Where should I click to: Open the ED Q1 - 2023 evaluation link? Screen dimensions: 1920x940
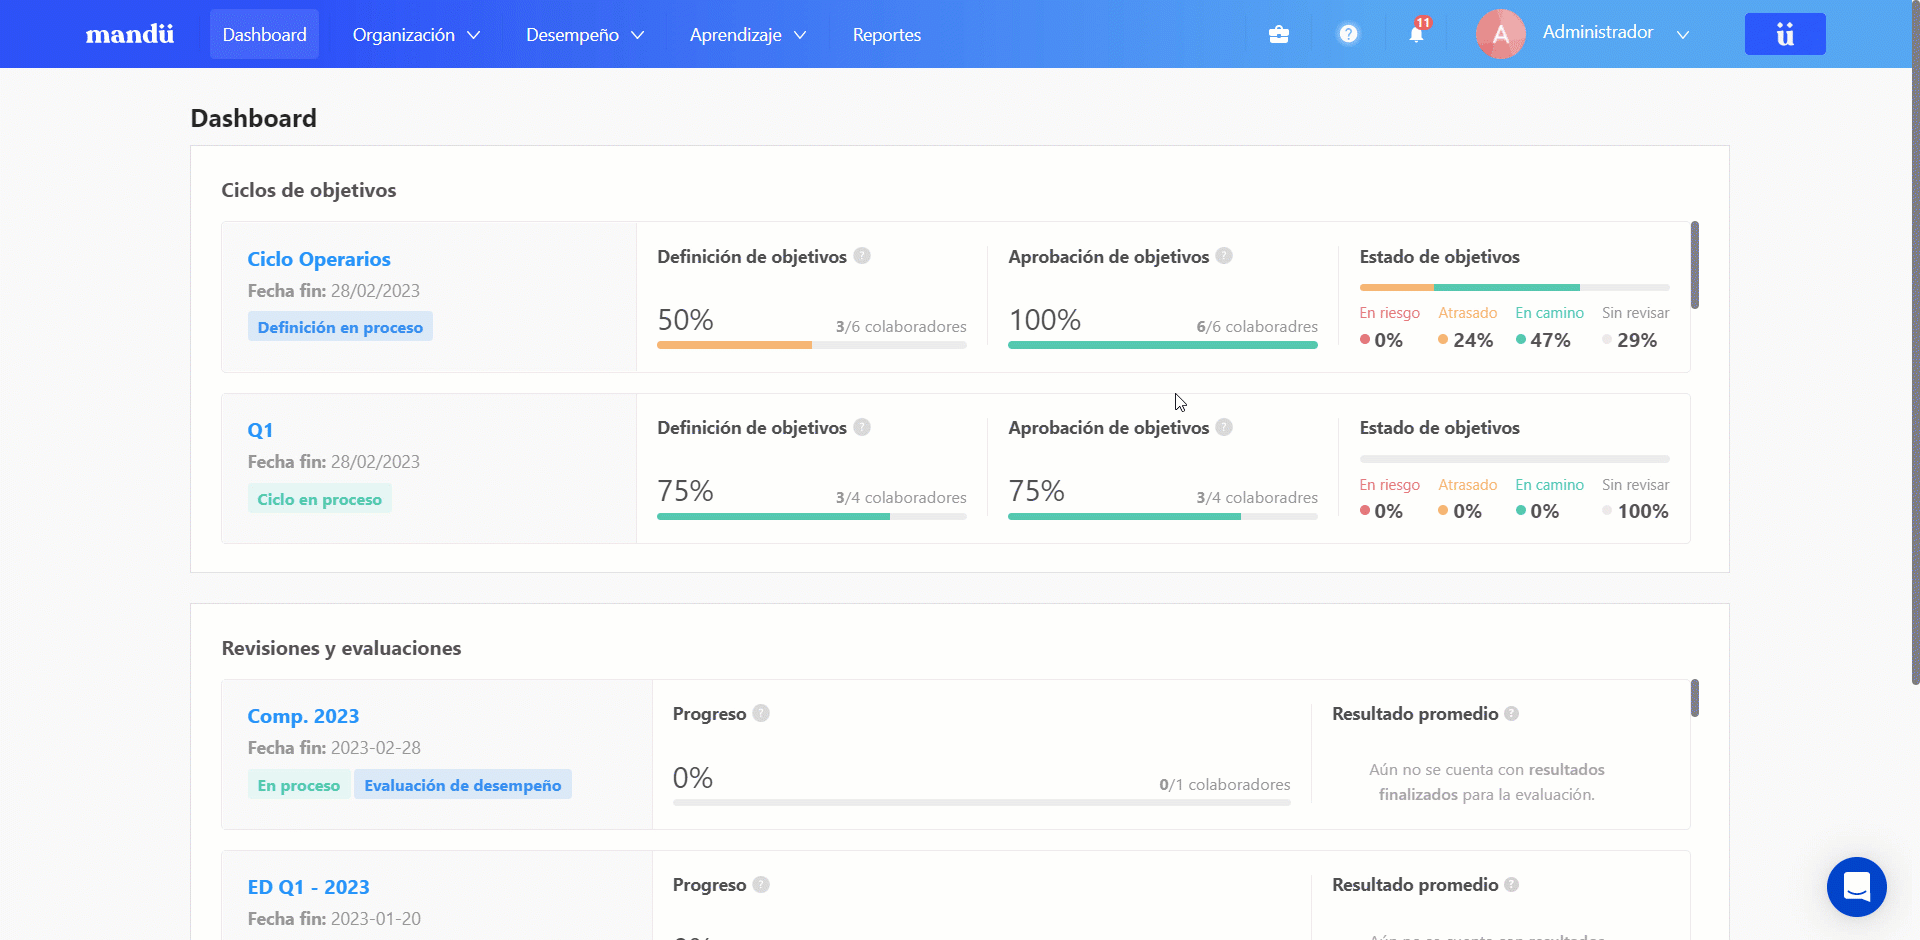(308, 887)
